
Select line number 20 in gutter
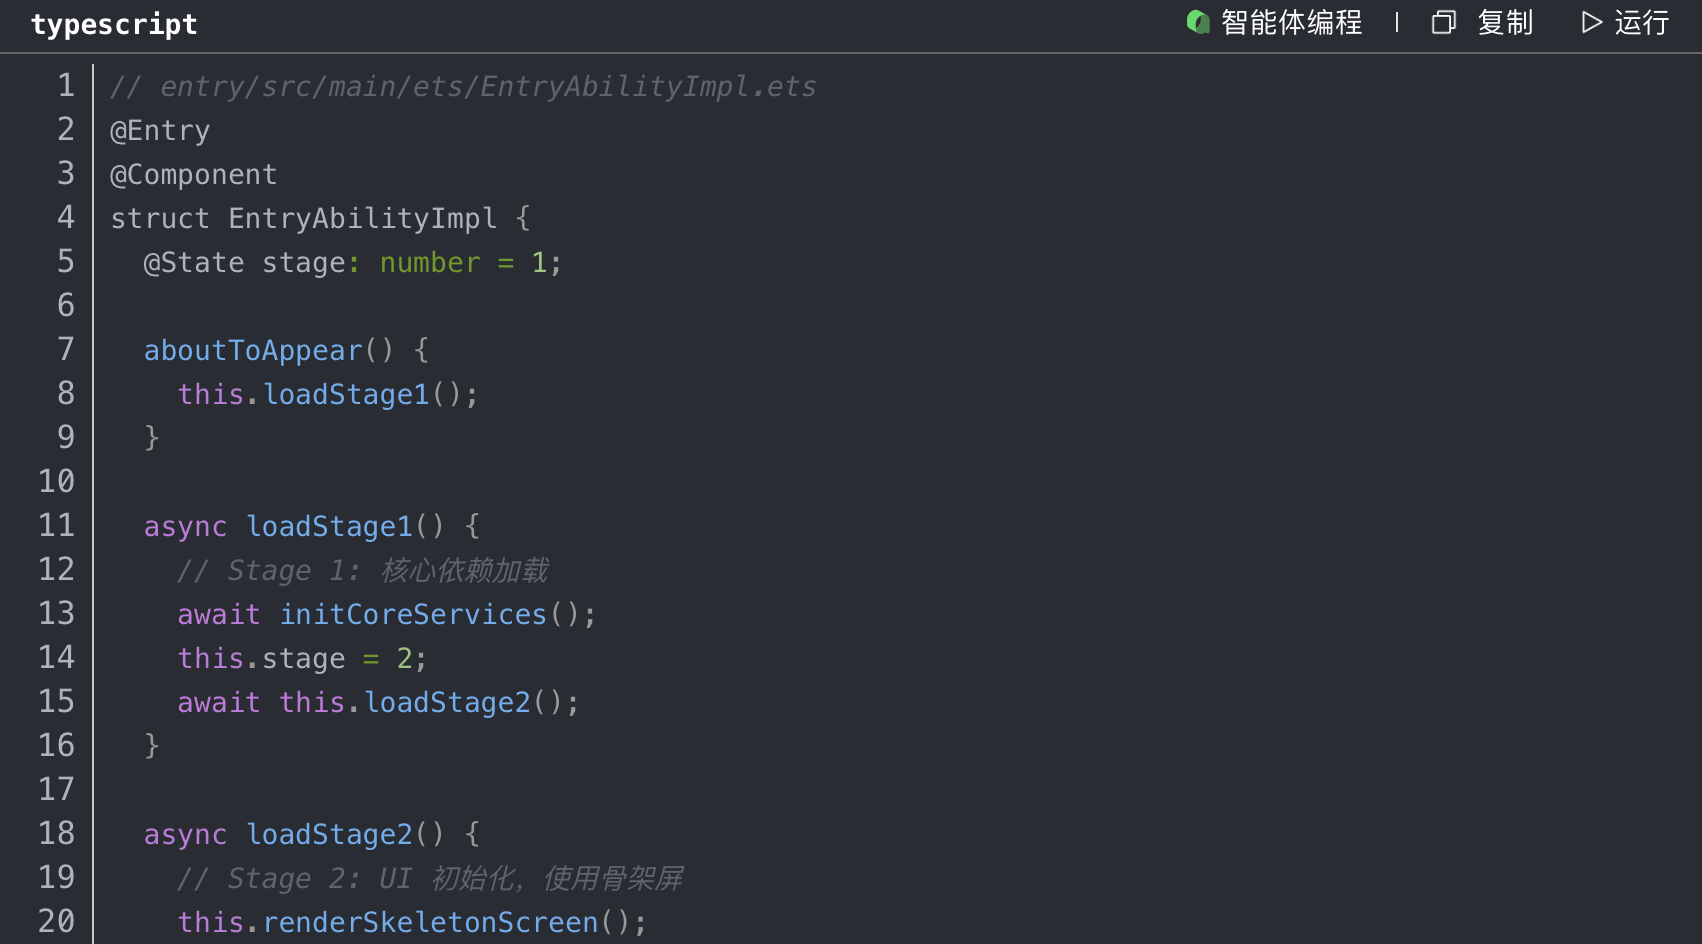pyautogui.click(x=57, y=921)
